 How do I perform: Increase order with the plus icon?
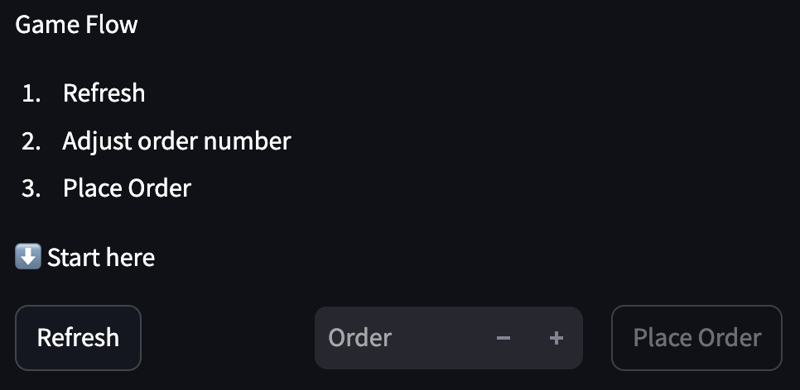click(556, 338)
